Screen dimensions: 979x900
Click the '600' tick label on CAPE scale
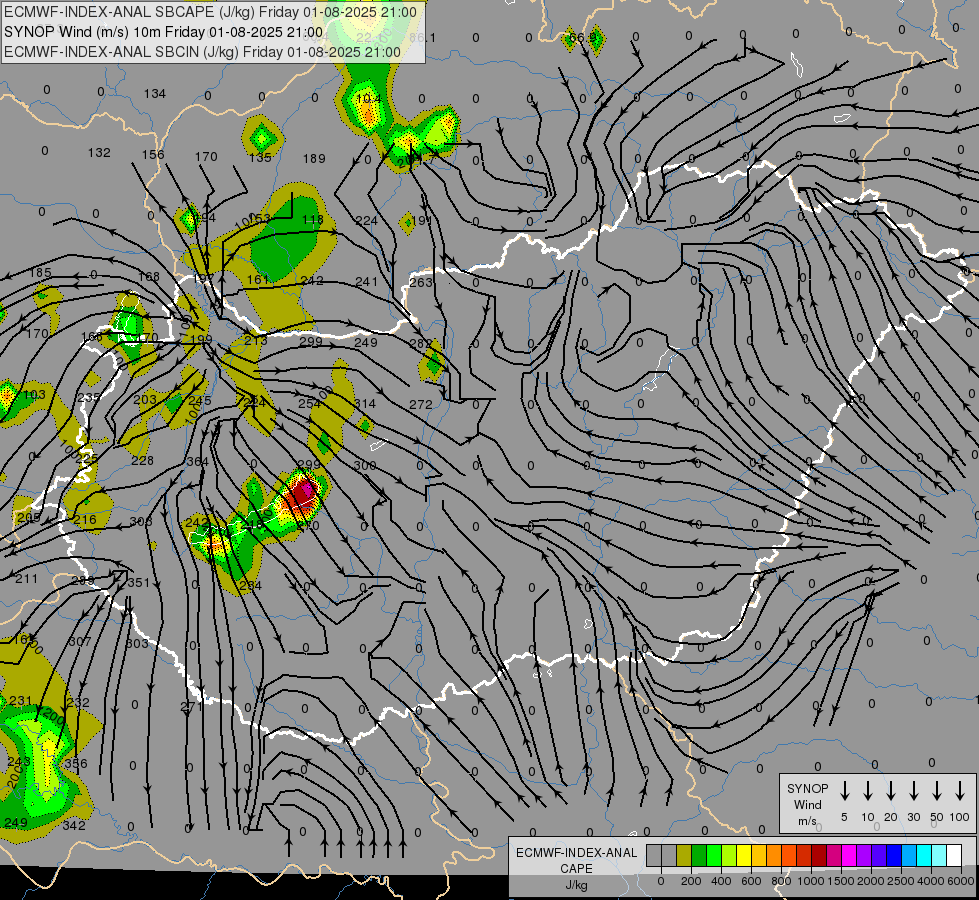tap(751, 881)
